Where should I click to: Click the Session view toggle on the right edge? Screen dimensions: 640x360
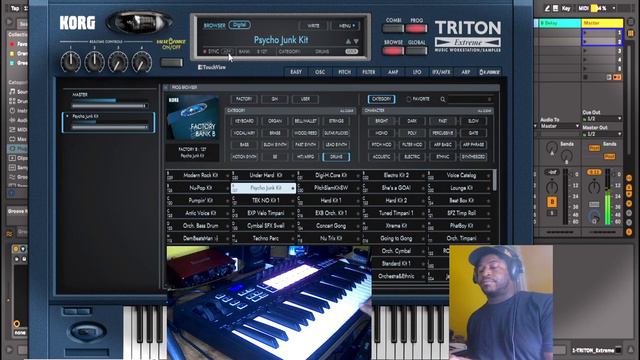click(x=631, y=33)
